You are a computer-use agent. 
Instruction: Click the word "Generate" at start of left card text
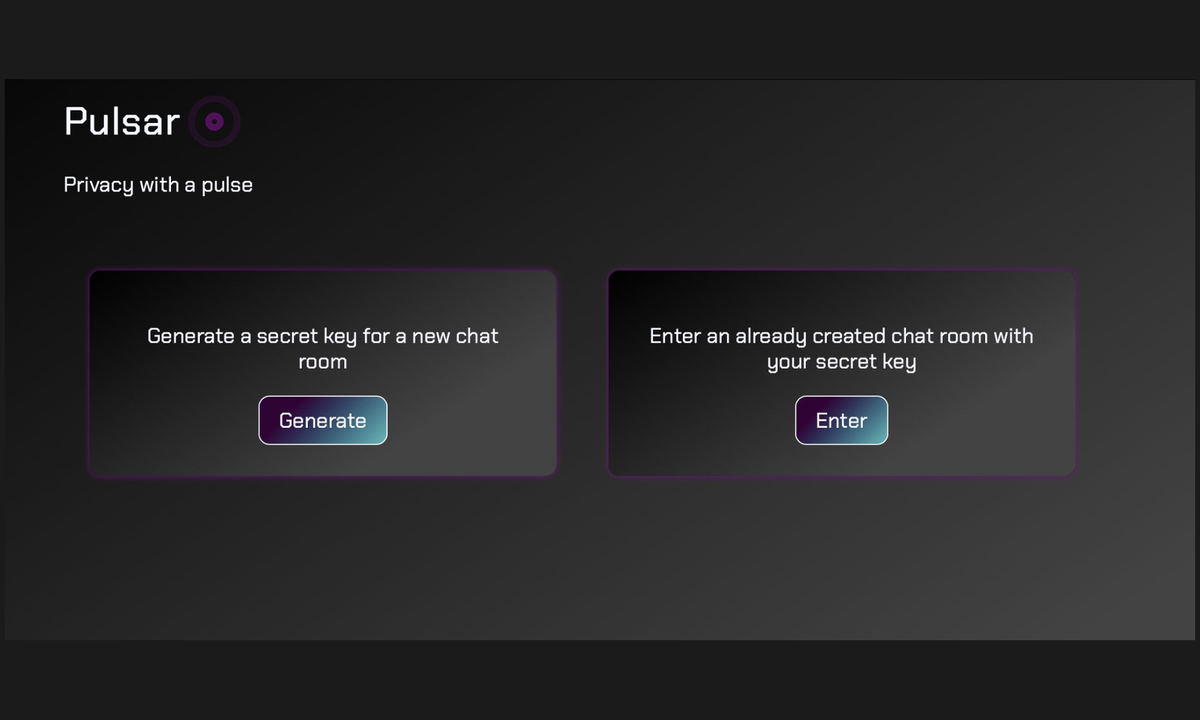(191, 336)
